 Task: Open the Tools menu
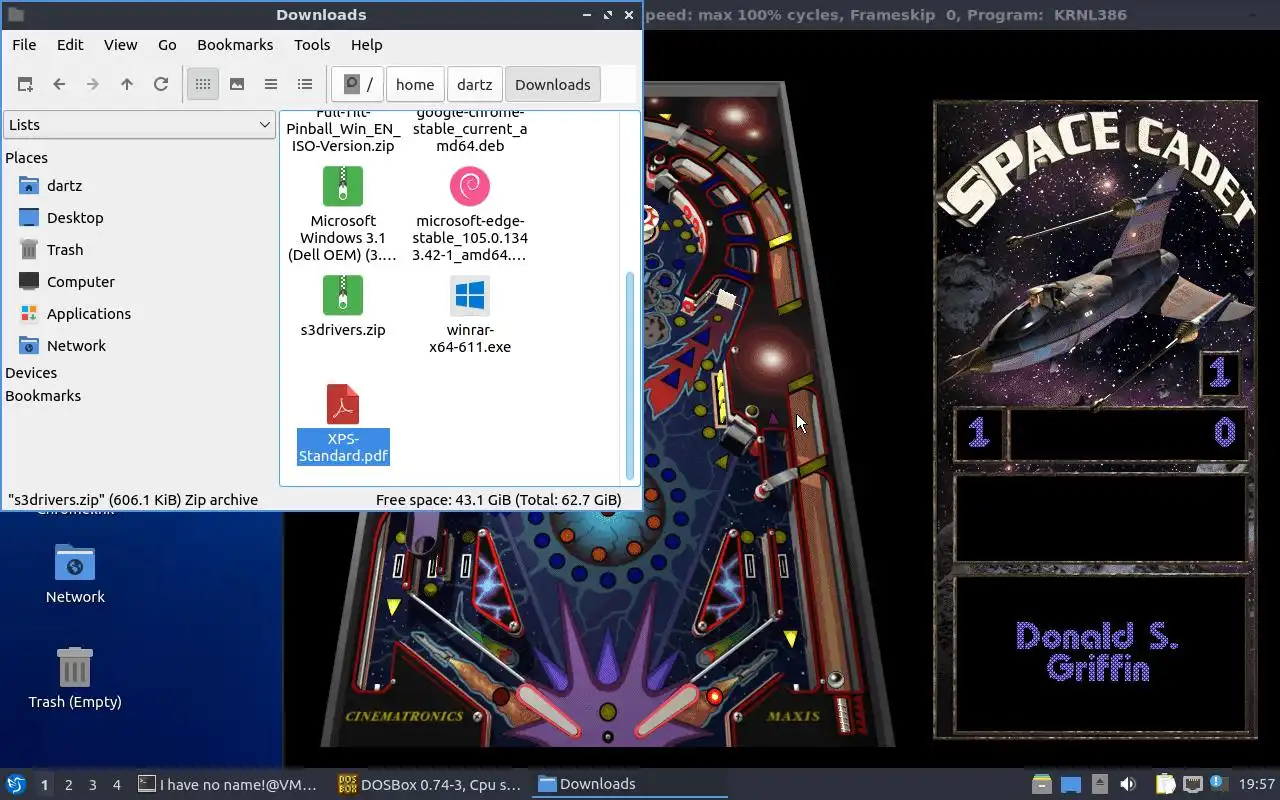pyautogui.click(x=312, y=45)
